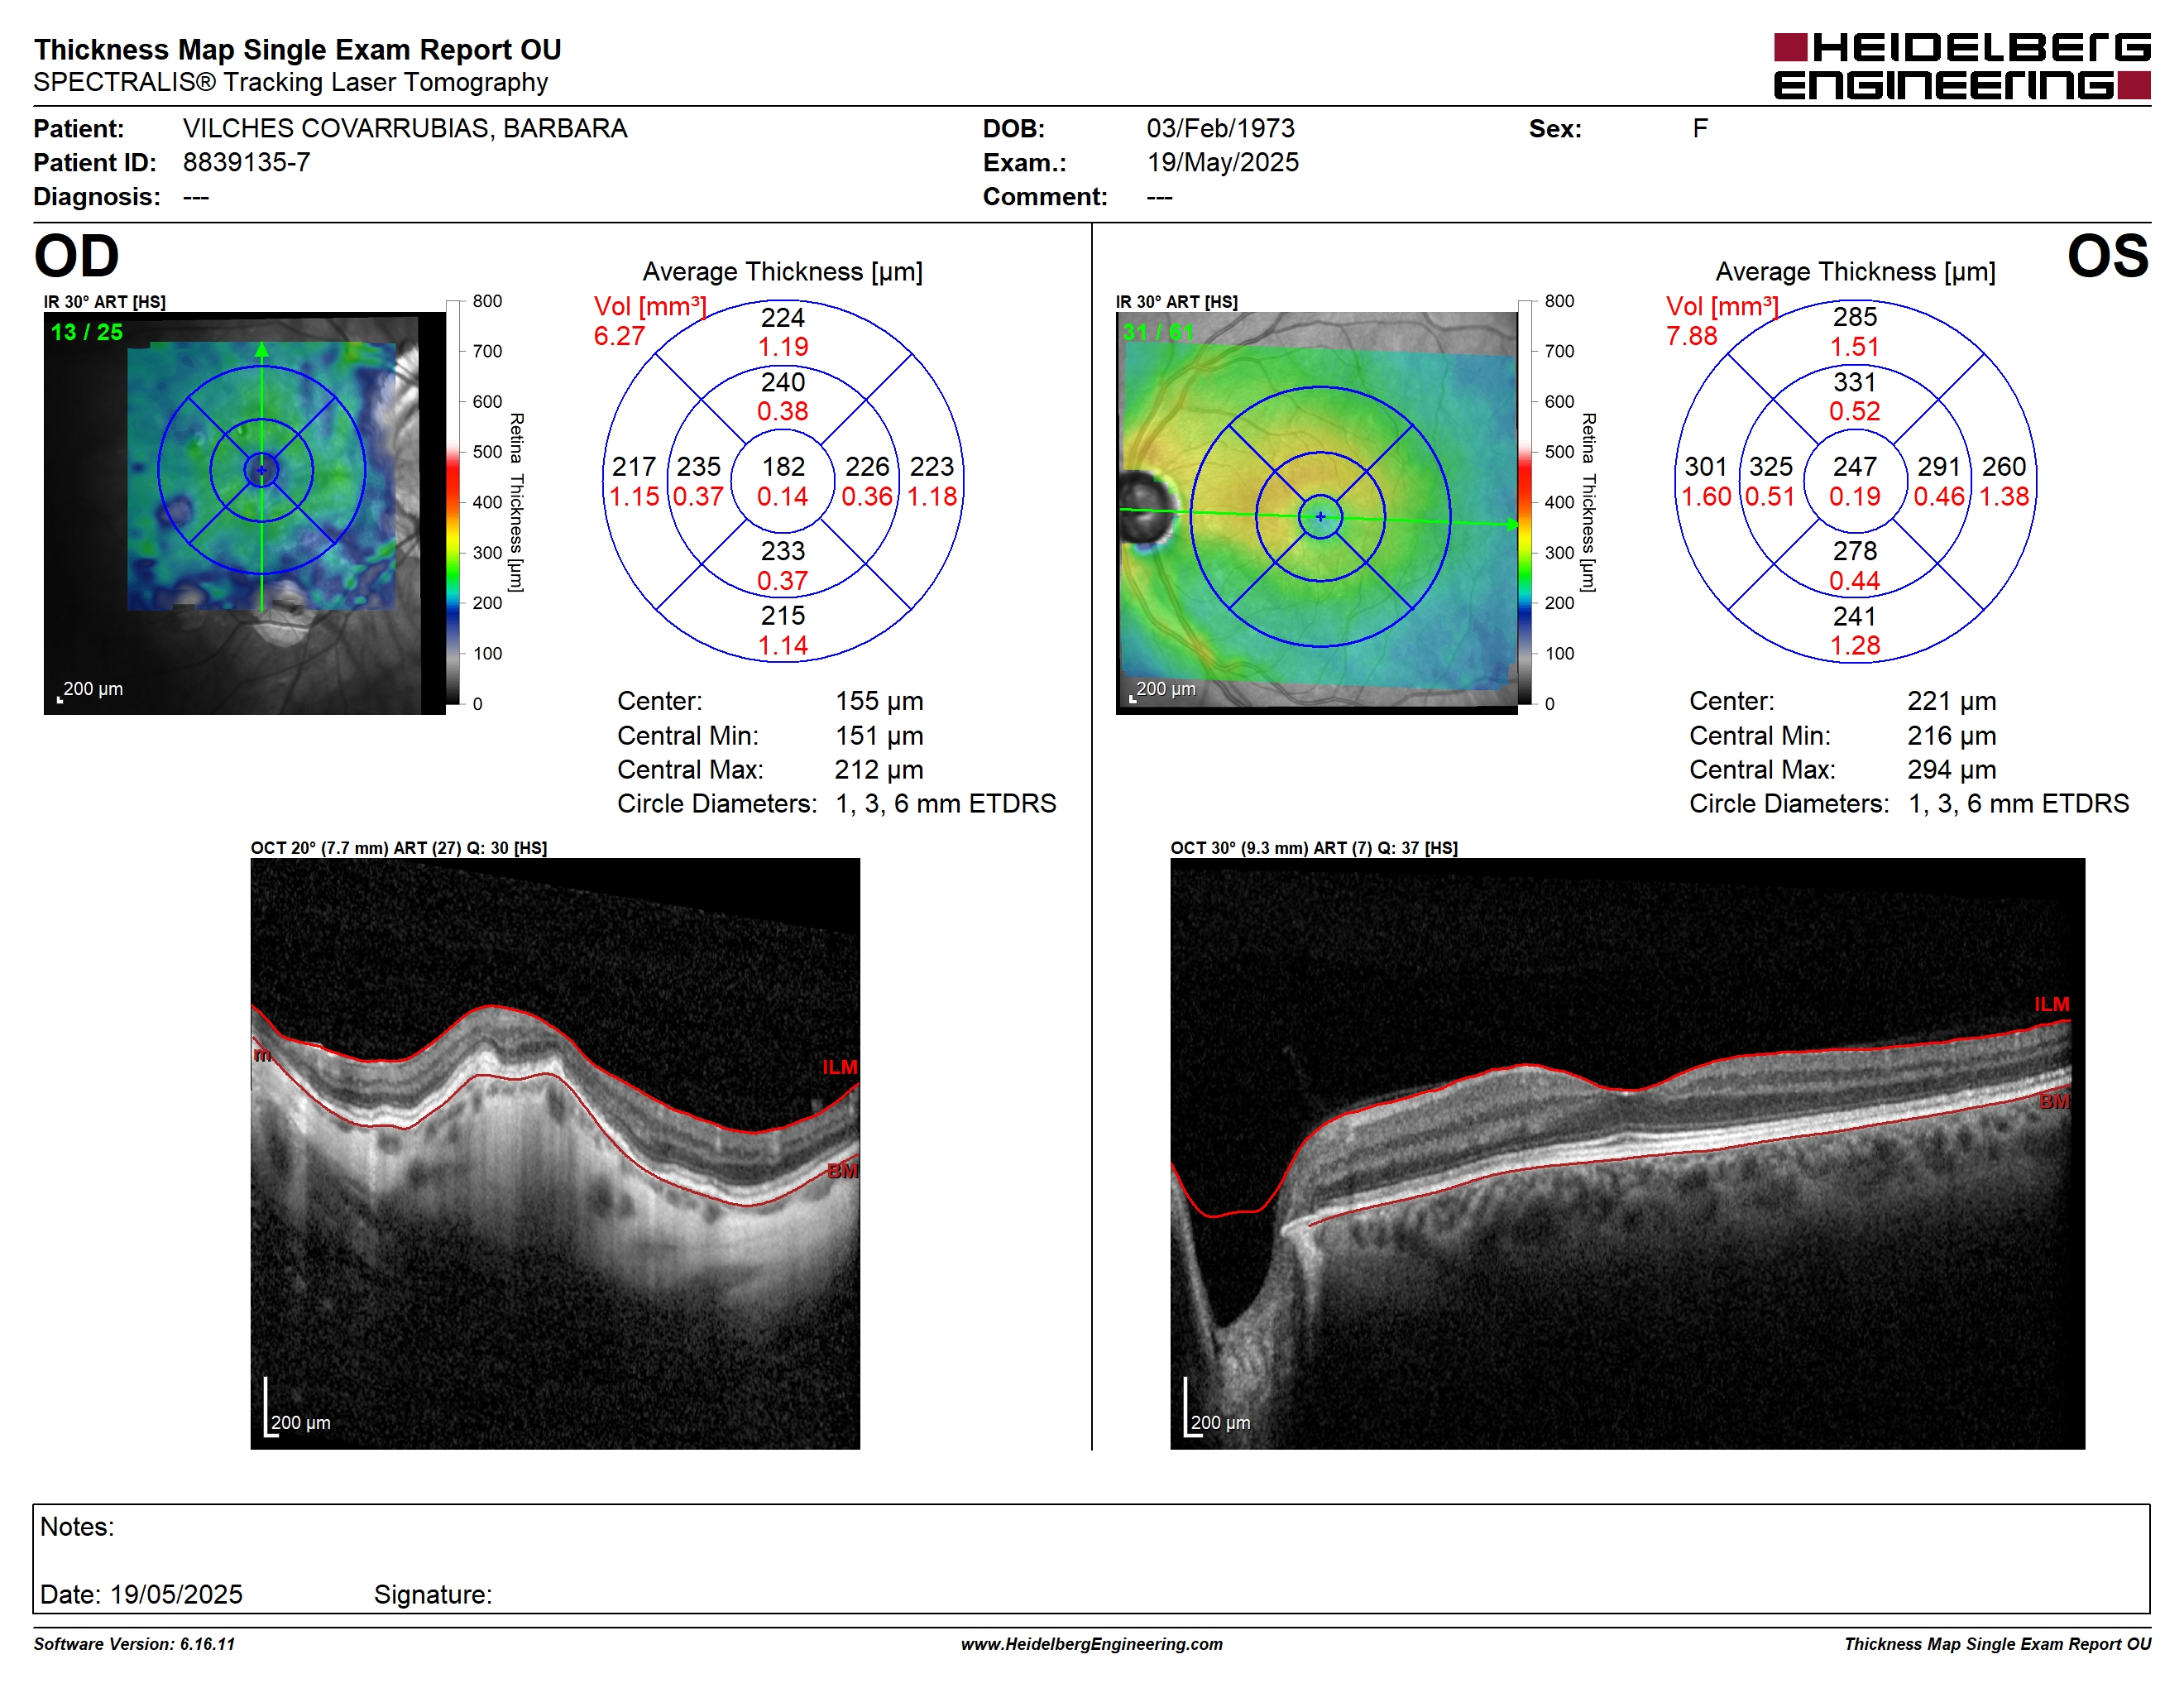Viewport: 2184px width, 1688px height.
Task: Click the Signature line
Action: [433, 1595]
